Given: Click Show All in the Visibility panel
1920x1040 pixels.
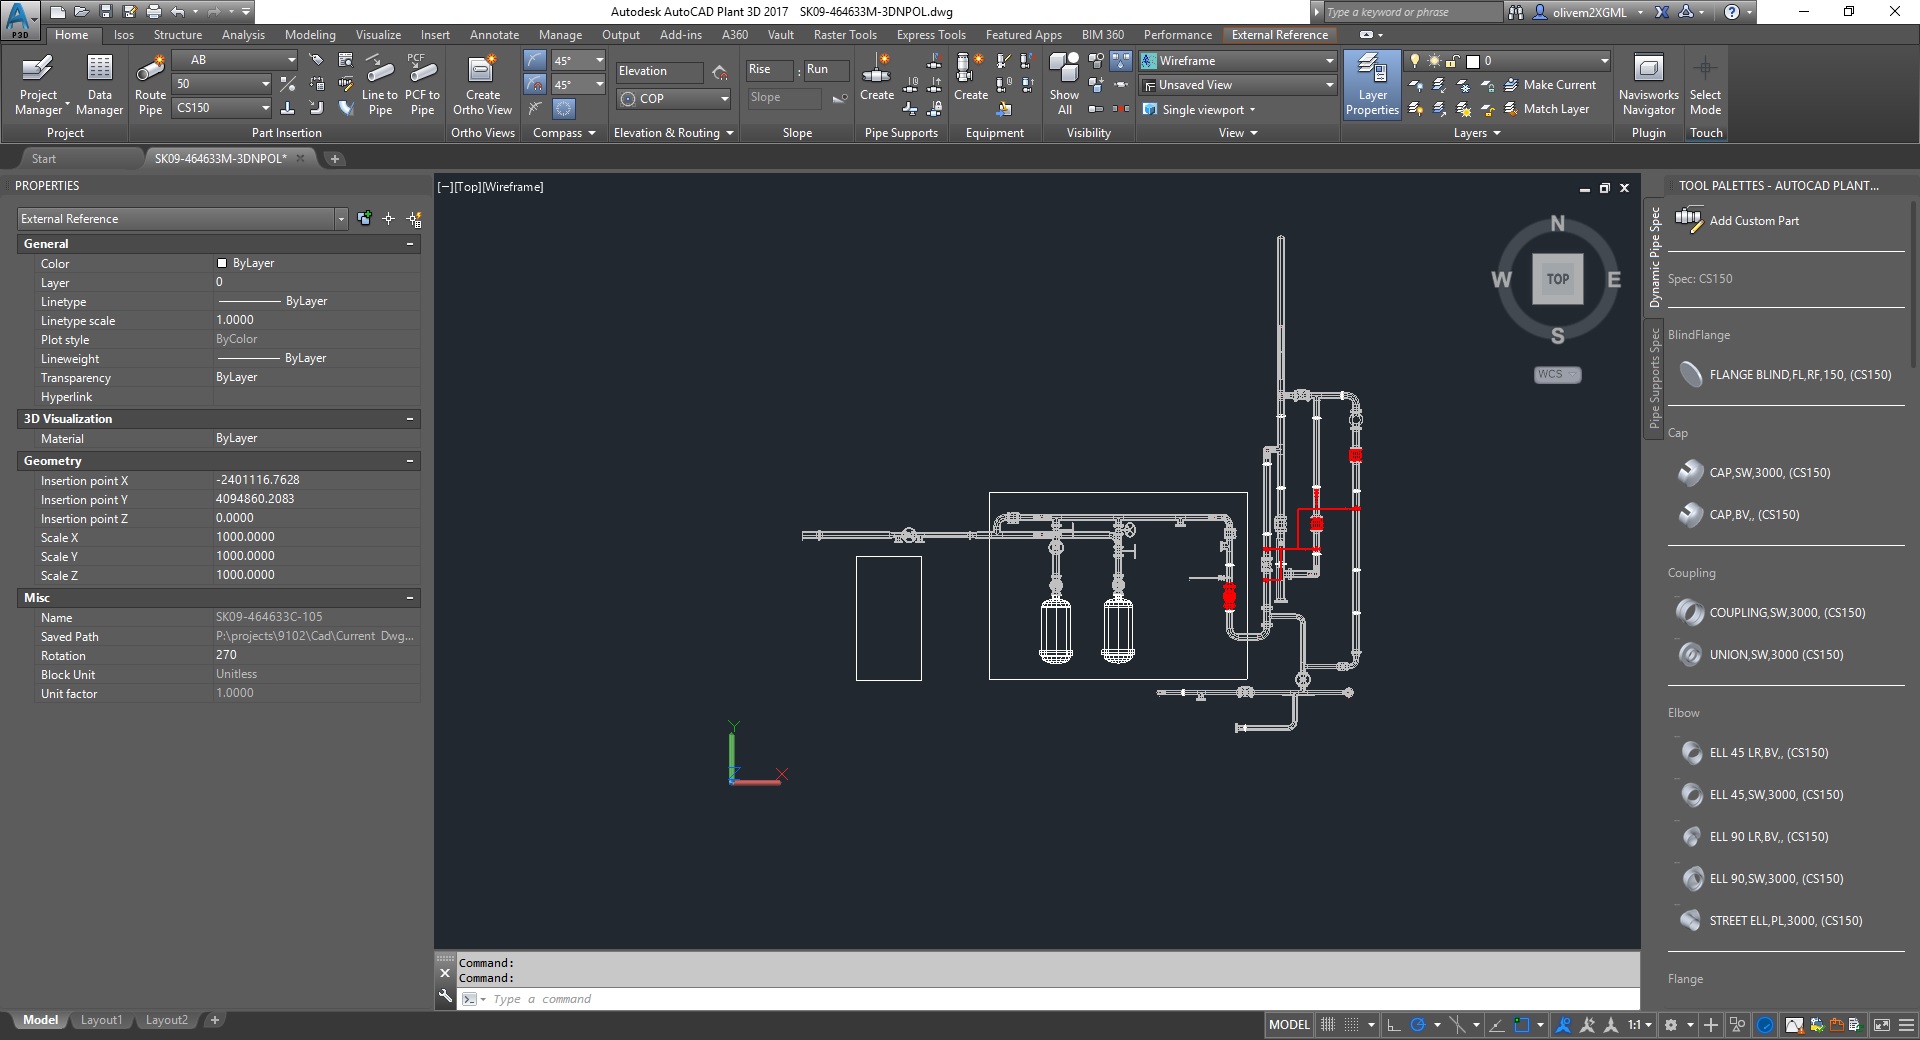Looking at the screenshot, I should (1064, 84).
